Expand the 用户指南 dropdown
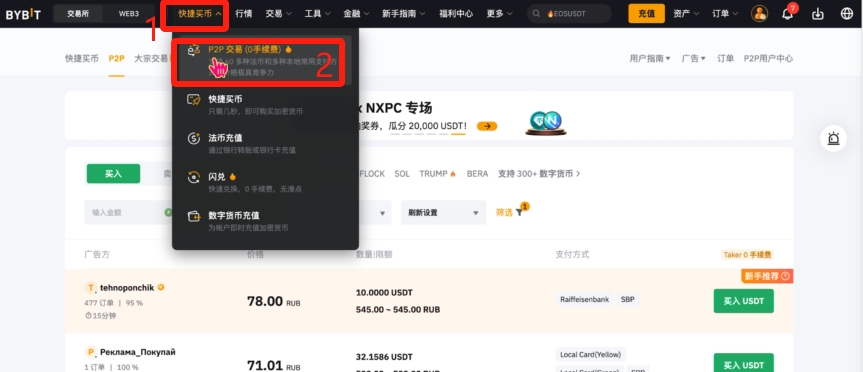Viewport: 863px width, 372px height. pyautogui.click(x=650, y=58)
